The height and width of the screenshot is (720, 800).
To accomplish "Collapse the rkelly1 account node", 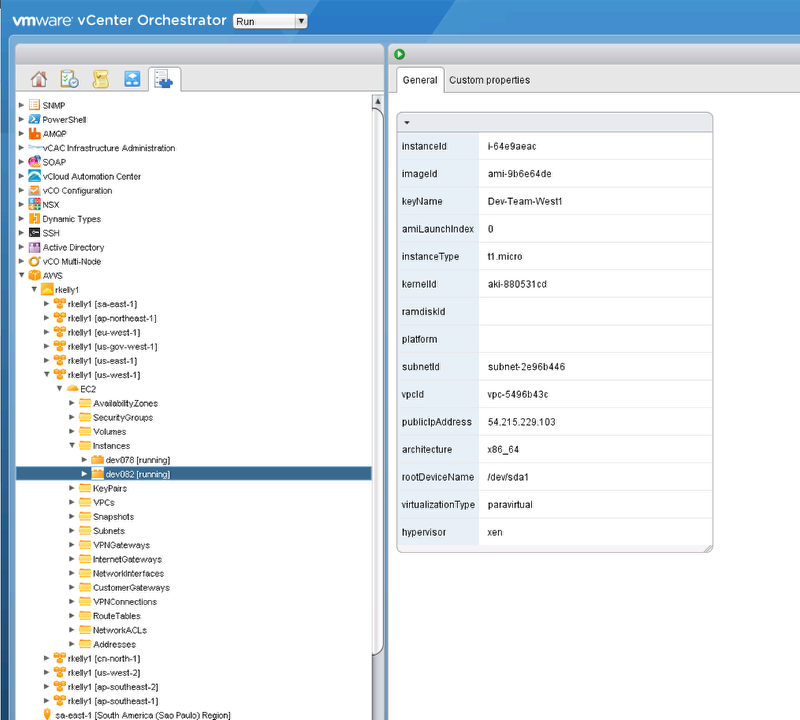I will click(x=34, y=289).
